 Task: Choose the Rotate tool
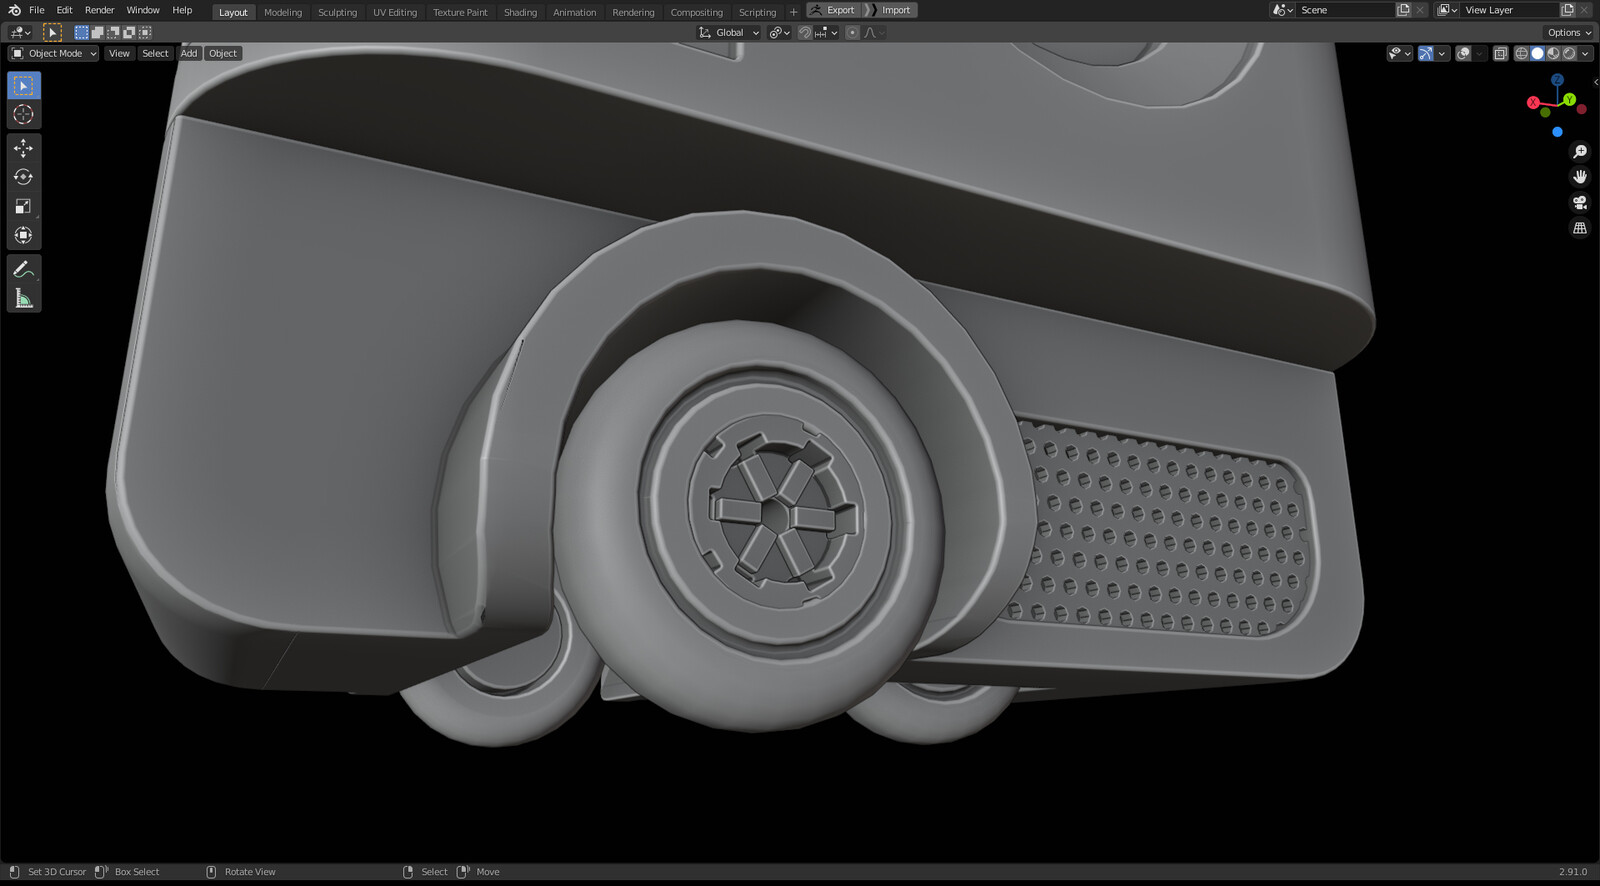click(24, 177)
